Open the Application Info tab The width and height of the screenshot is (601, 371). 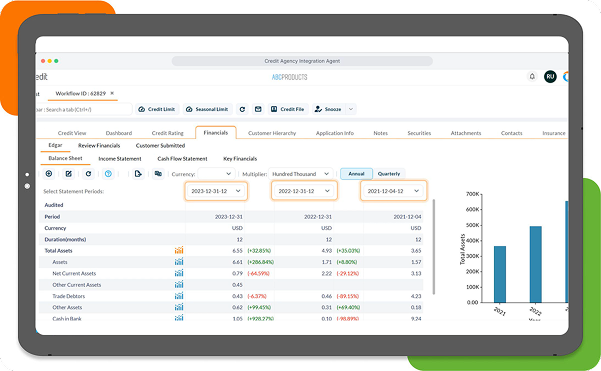click(x=335, y=133)
